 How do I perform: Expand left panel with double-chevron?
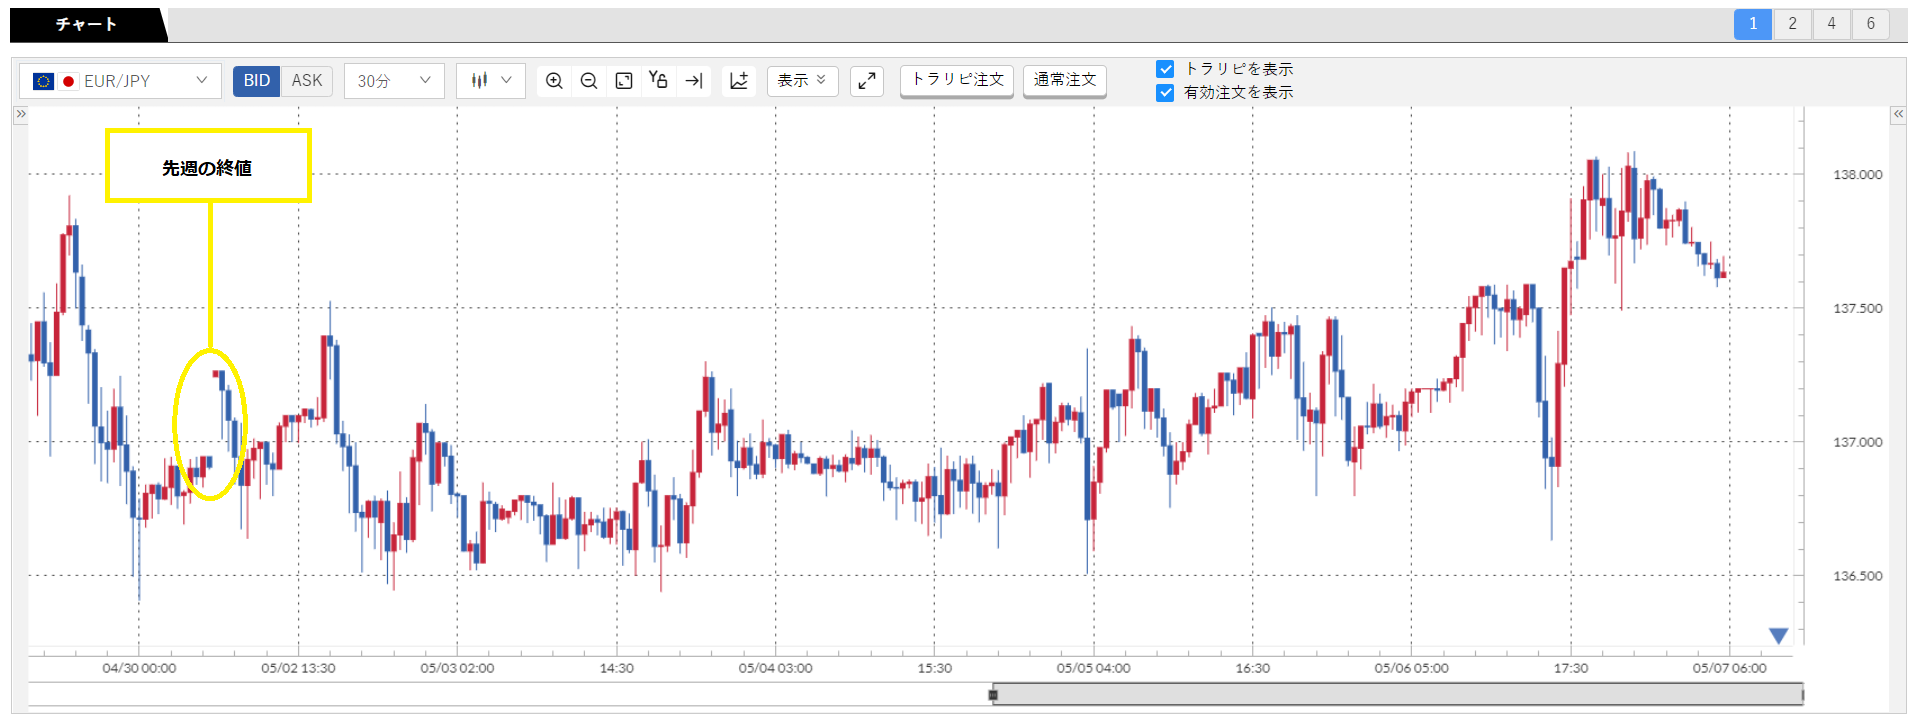click(x=20, y=114)
